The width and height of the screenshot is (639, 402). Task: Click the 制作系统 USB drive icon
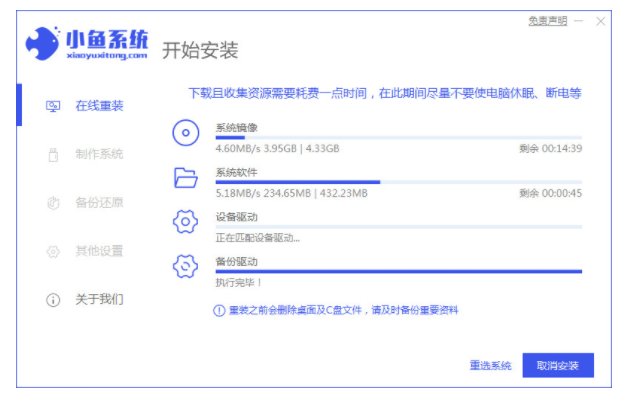tap(53, 154)
